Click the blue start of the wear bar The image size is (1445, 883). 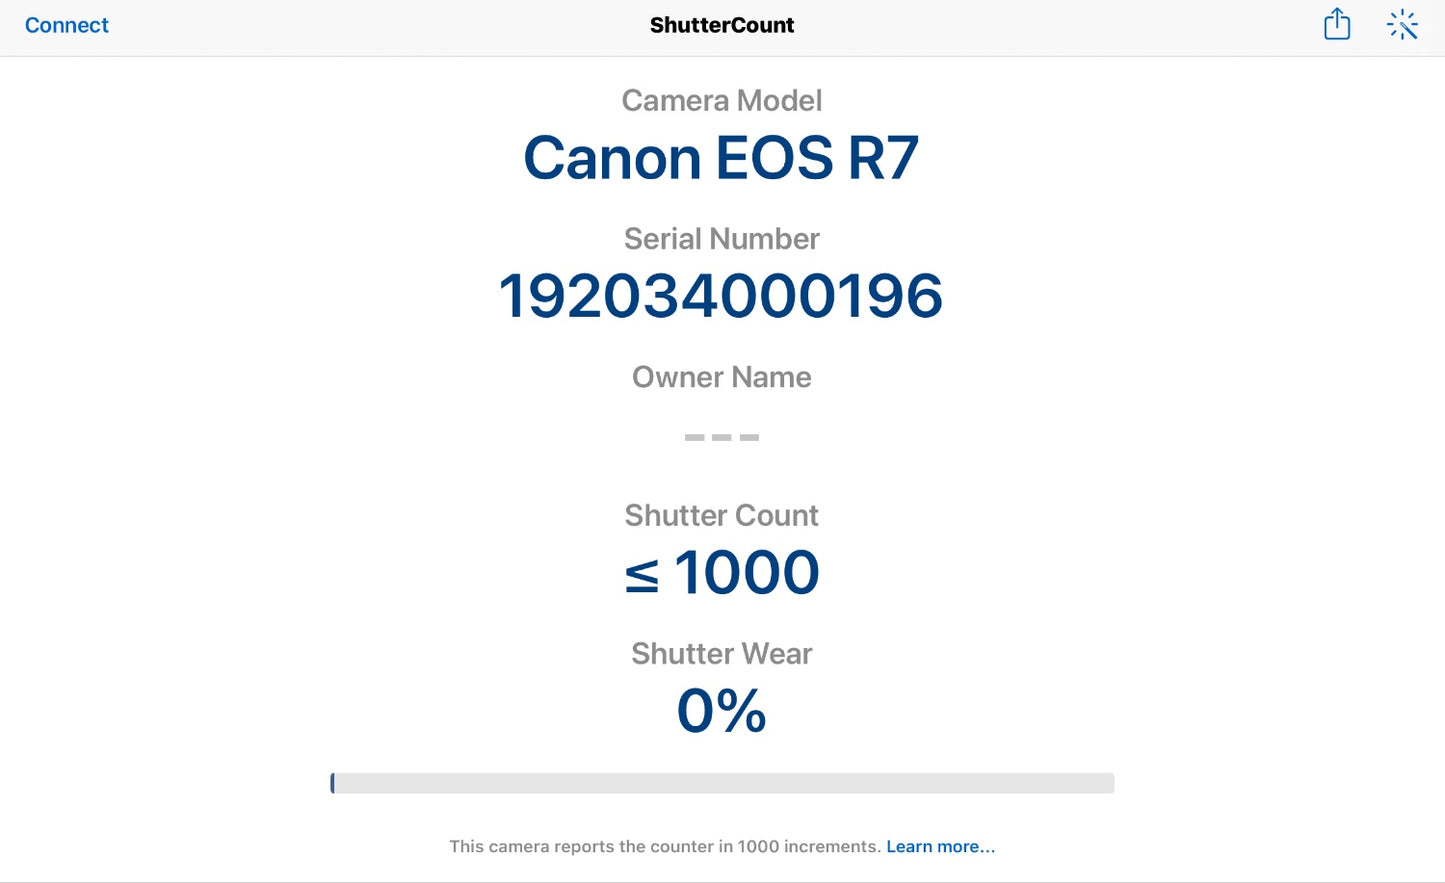333,783
